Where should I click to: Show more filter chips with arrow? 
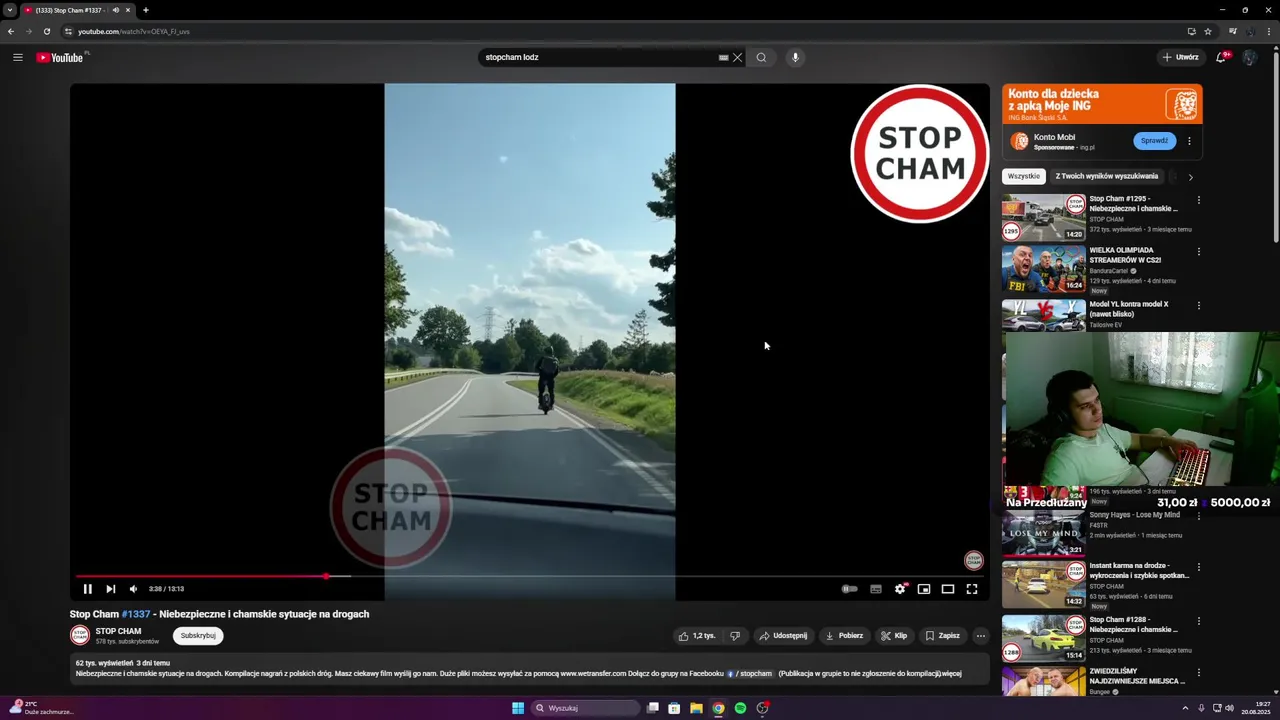coord(1190,177)
